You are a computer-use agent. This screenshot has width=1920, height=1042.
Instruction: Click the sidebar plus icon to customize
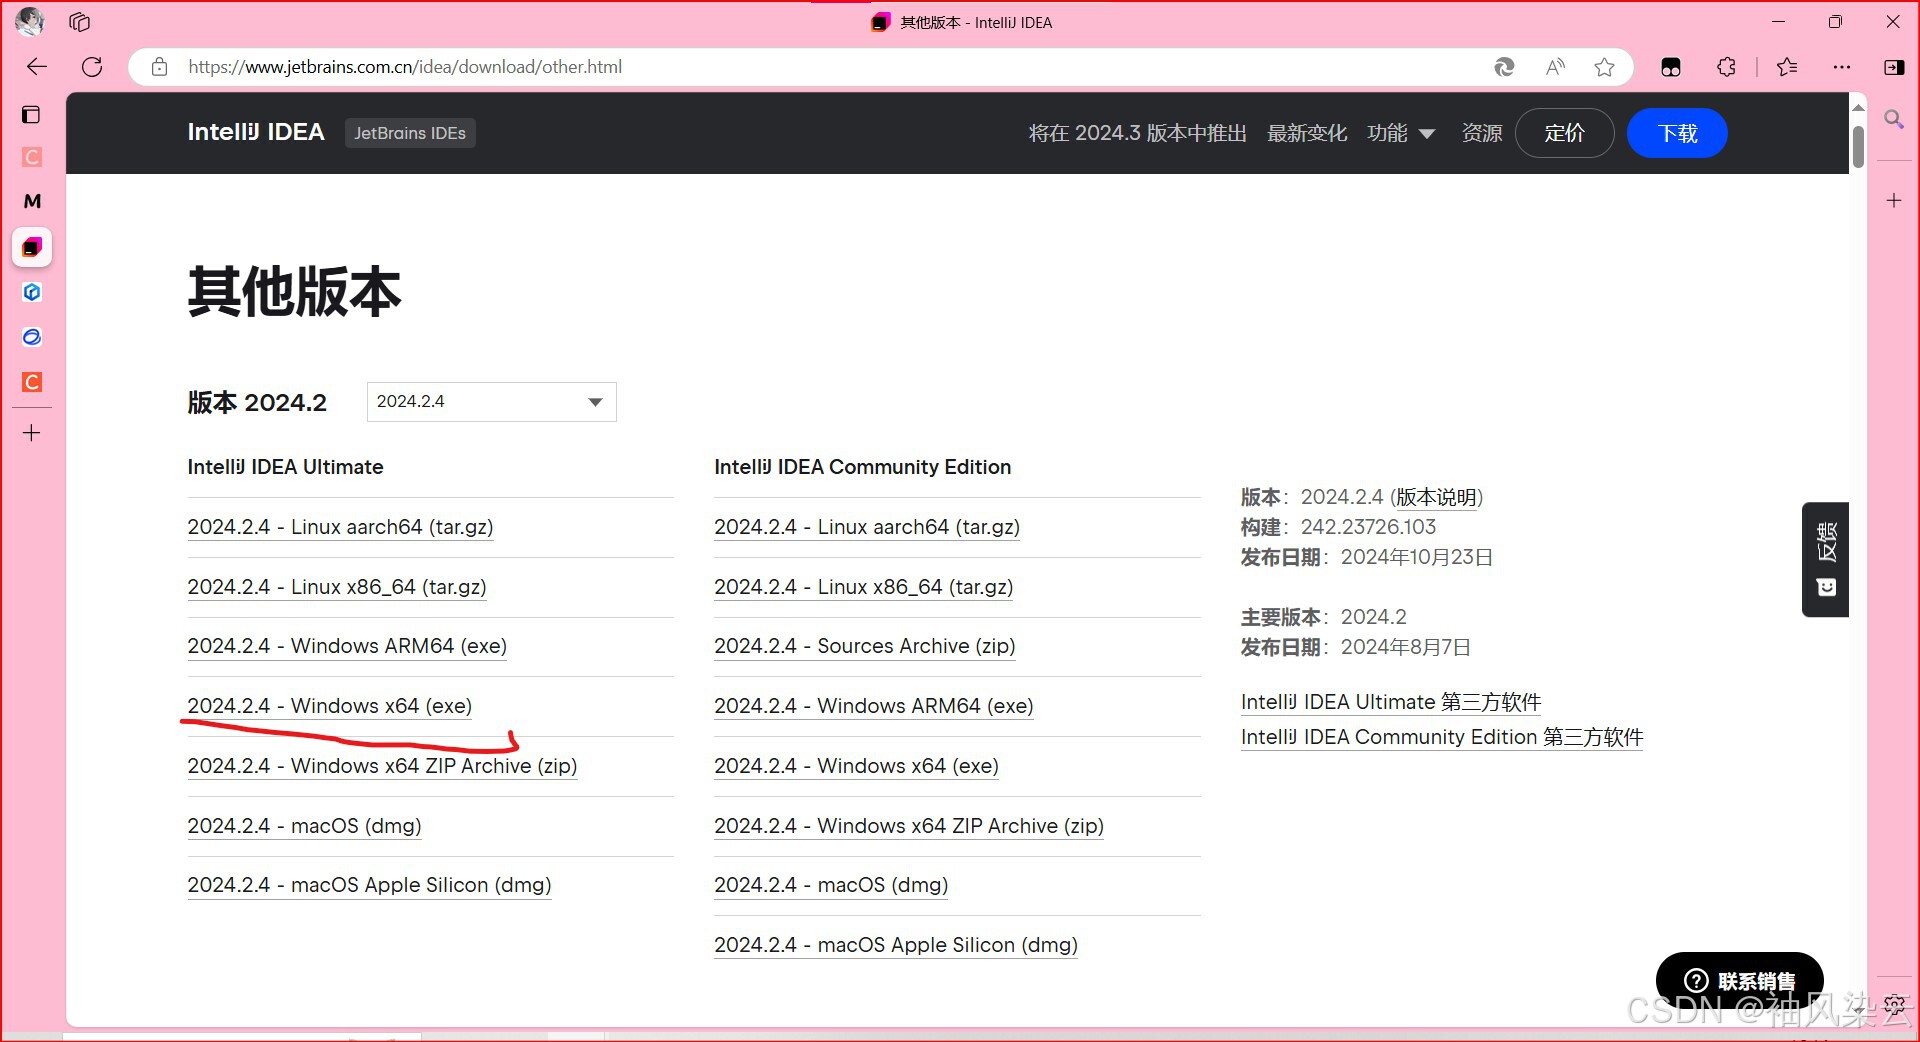(1894, 201)
